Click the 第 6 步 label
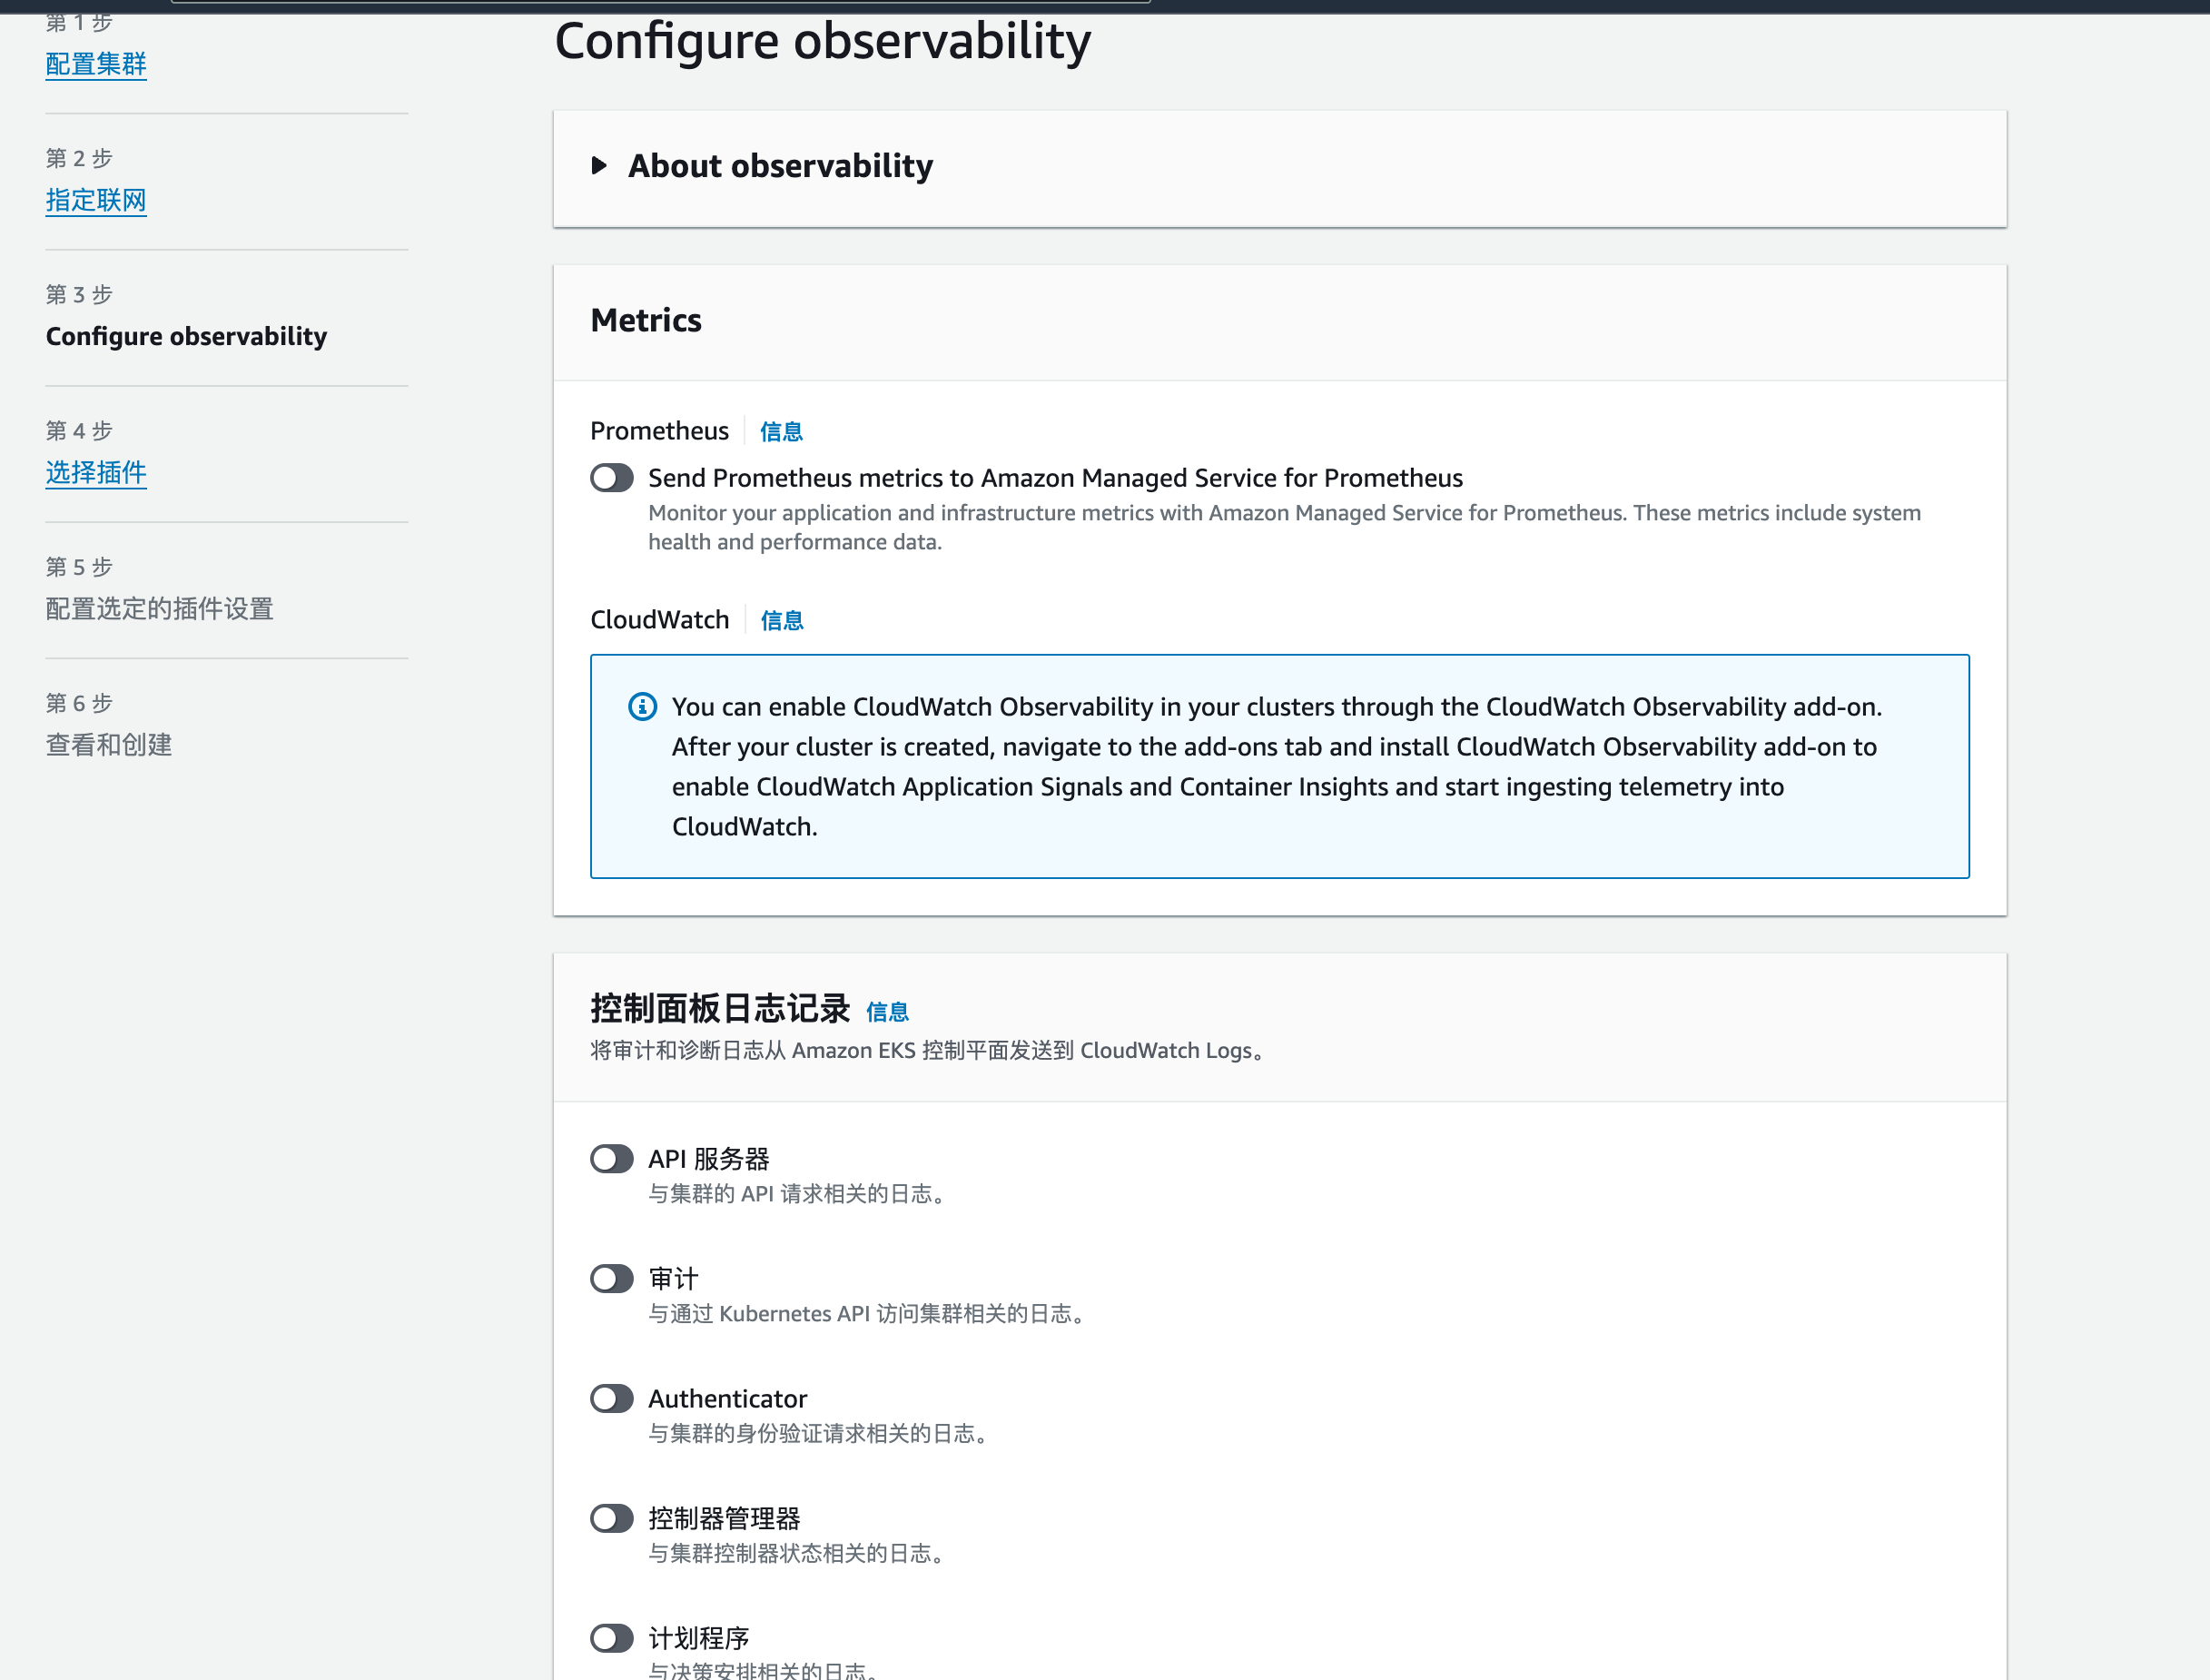Screen dimensions: 2210x1680 (79, 702)
